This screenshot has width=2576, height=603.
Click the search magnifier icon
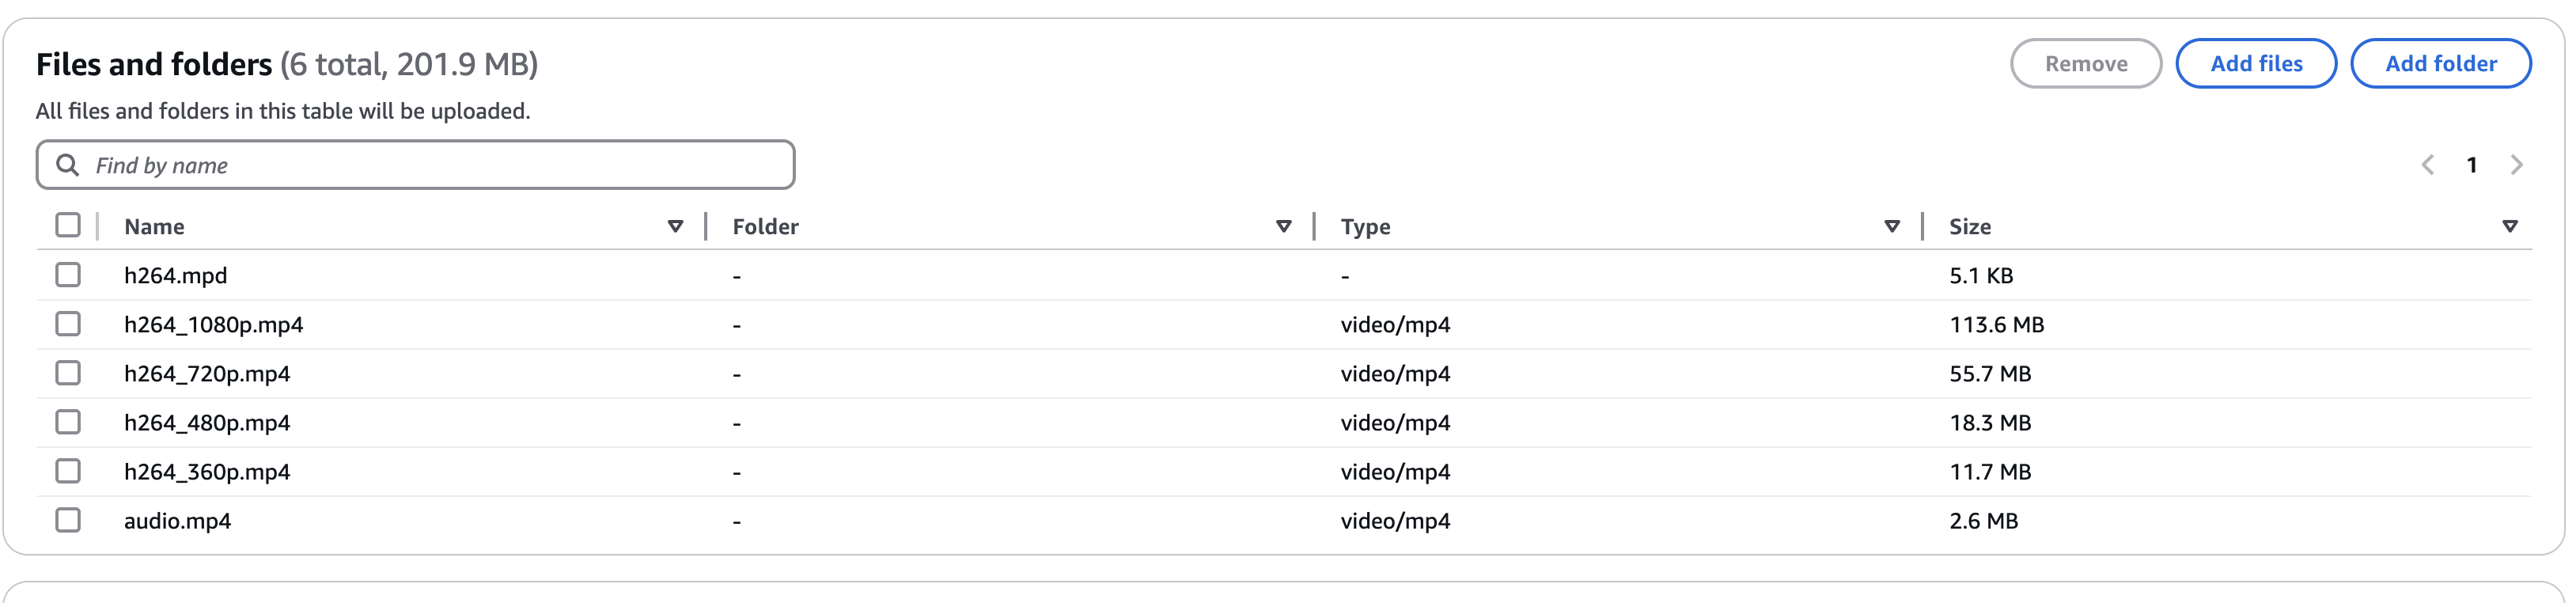coord(67,165)
